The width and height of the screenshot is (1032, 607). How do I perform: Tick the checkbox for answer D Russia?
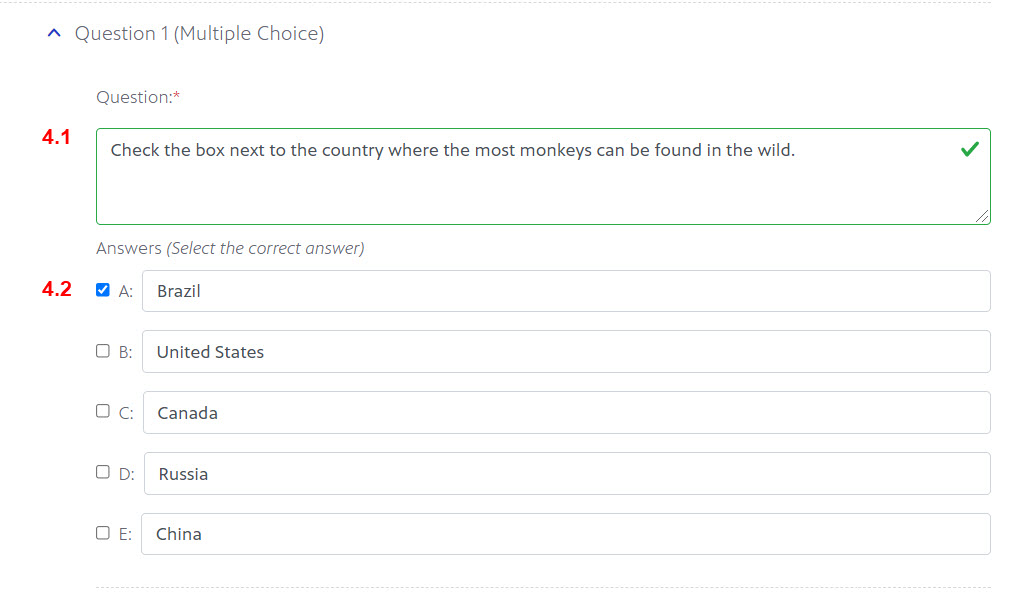[103, 472]
